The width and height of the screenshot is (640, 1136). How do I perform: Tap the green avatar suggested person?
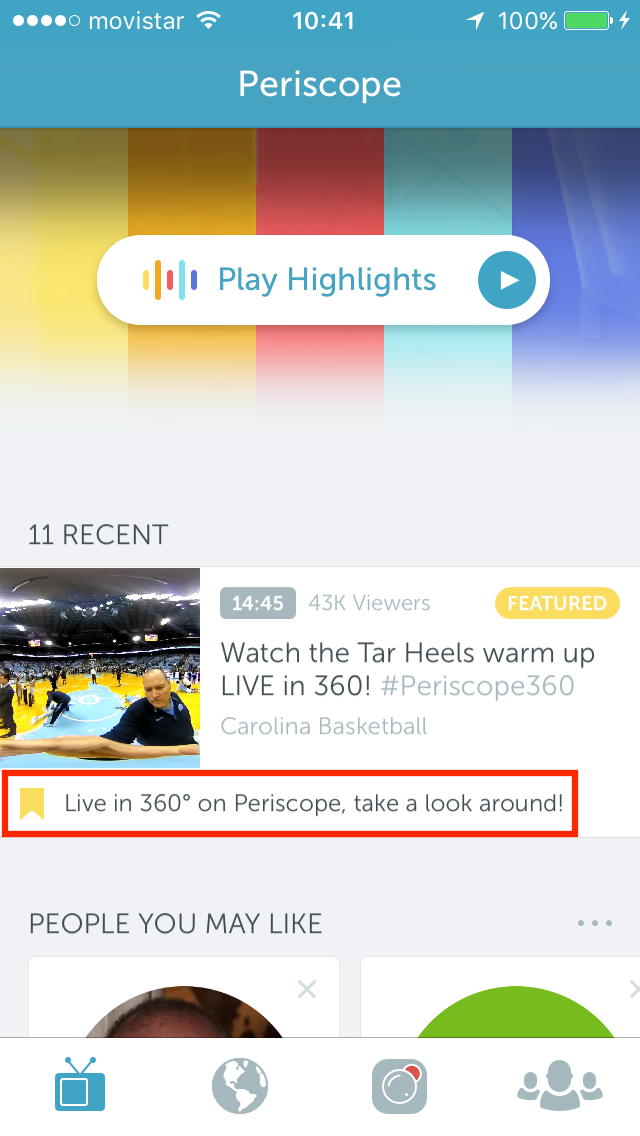point(515,1012)
